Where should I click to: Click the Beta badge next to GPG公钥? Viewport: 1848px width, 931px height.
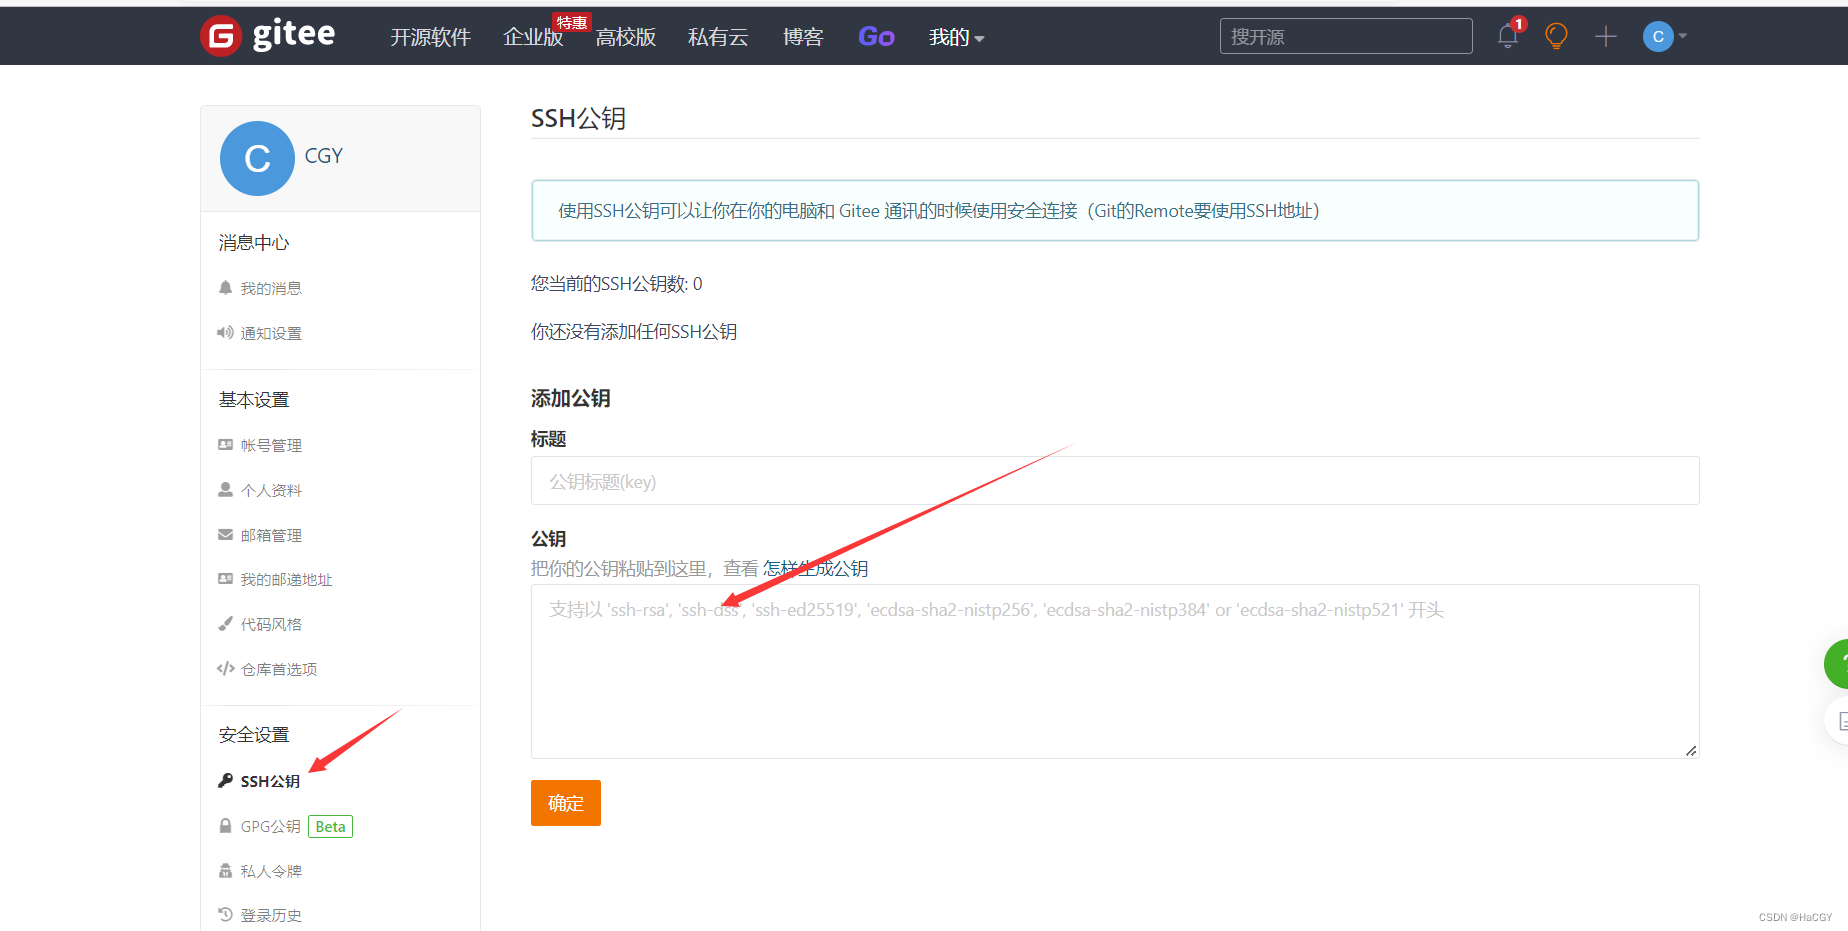click(x=330, y=826)
